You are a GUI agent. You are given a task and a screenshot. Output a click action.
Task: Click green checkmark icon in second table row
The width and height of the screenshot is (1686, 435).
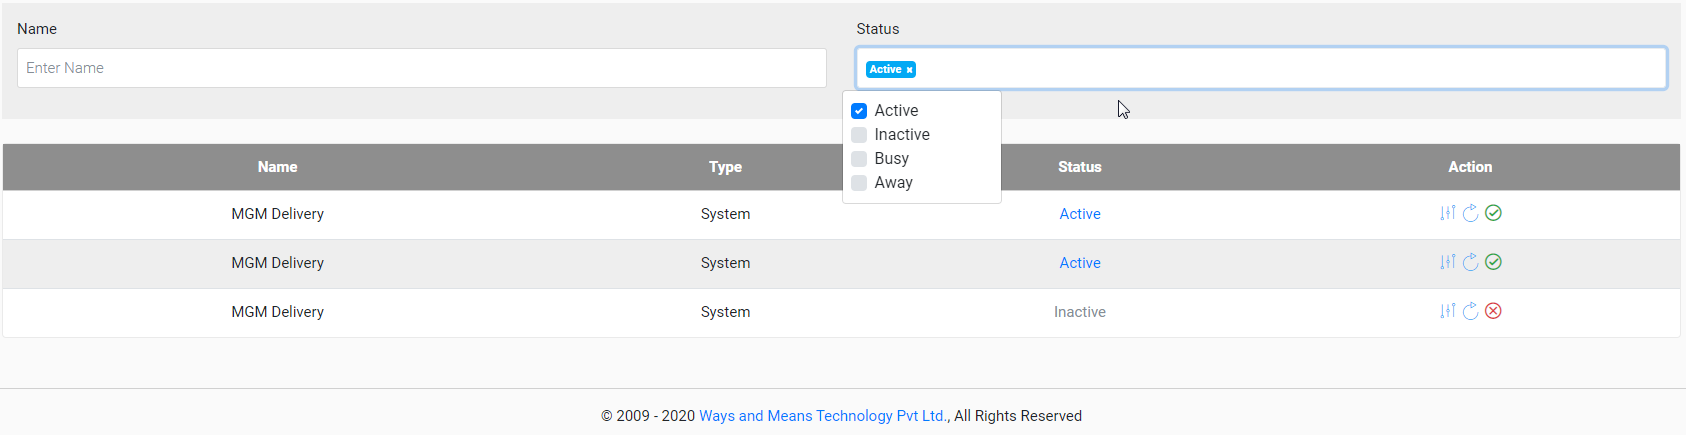[x=1493, y=262]
